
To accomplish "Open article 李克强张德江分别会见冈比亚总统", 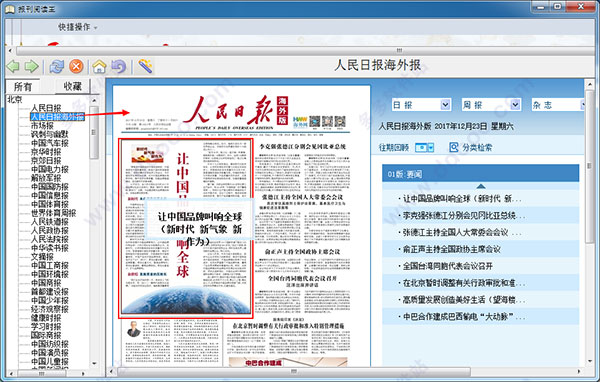I will pos(463,215).
